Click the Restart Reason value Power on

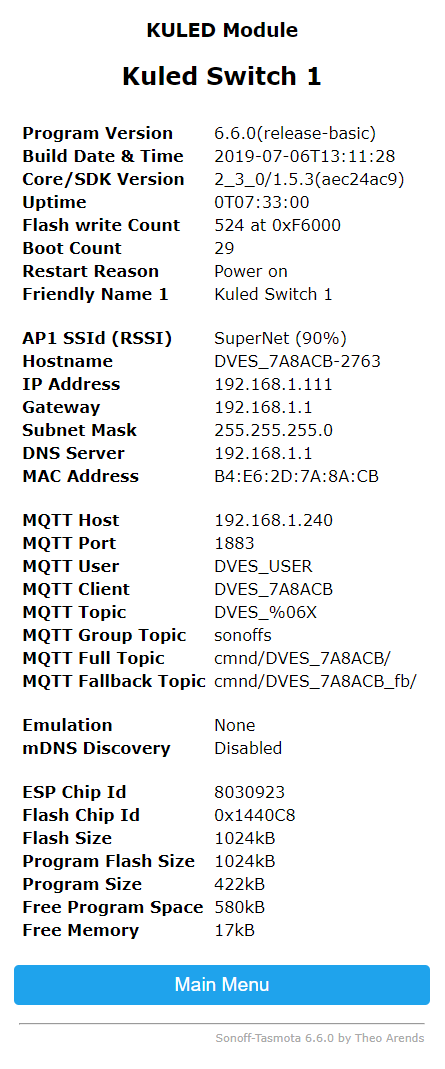point(251,271)
